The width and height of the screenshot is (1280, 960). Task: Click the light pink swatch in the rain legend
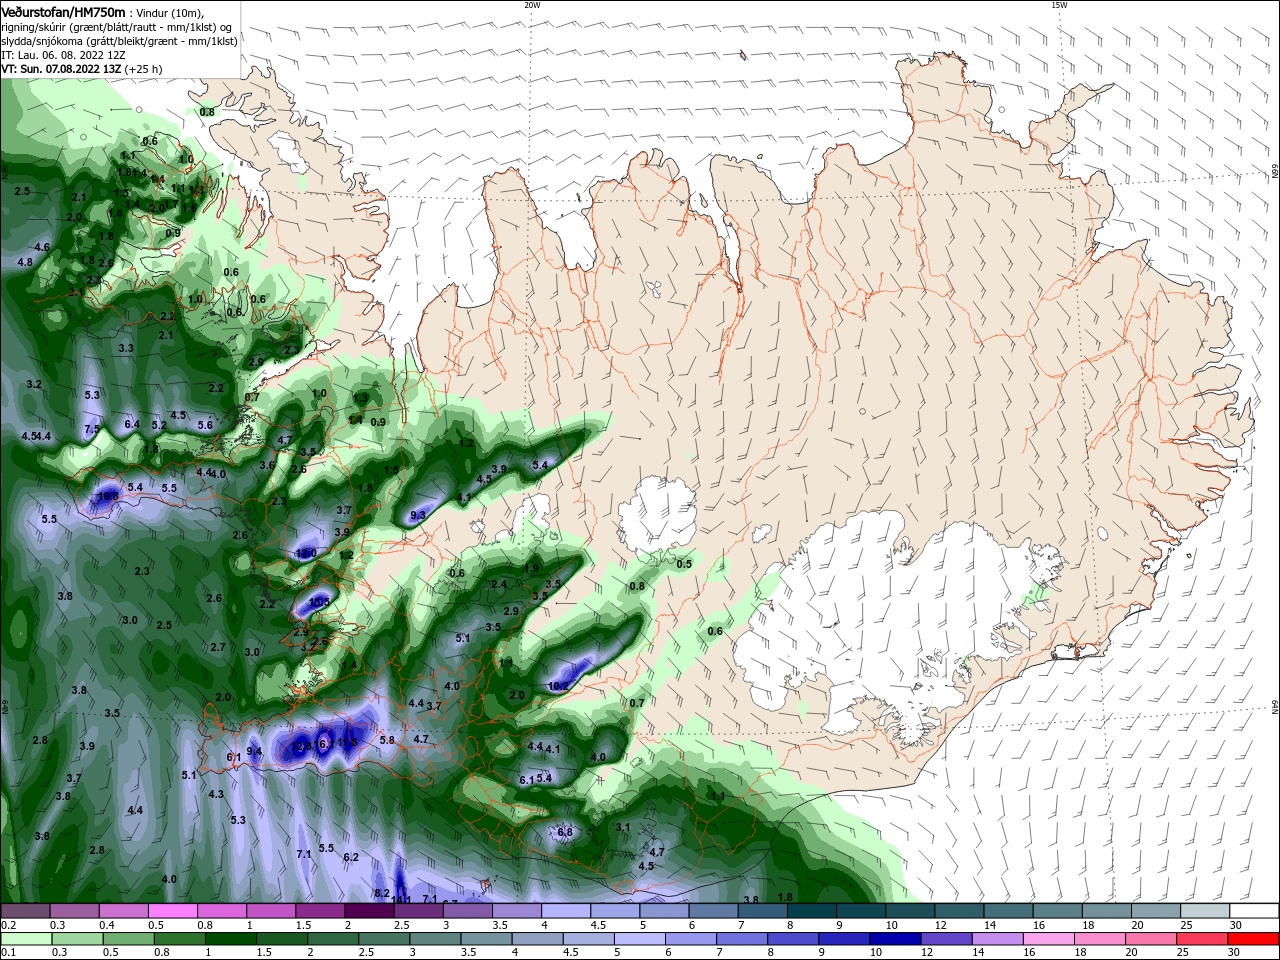pyautogui.click(x=1049, y=938)
